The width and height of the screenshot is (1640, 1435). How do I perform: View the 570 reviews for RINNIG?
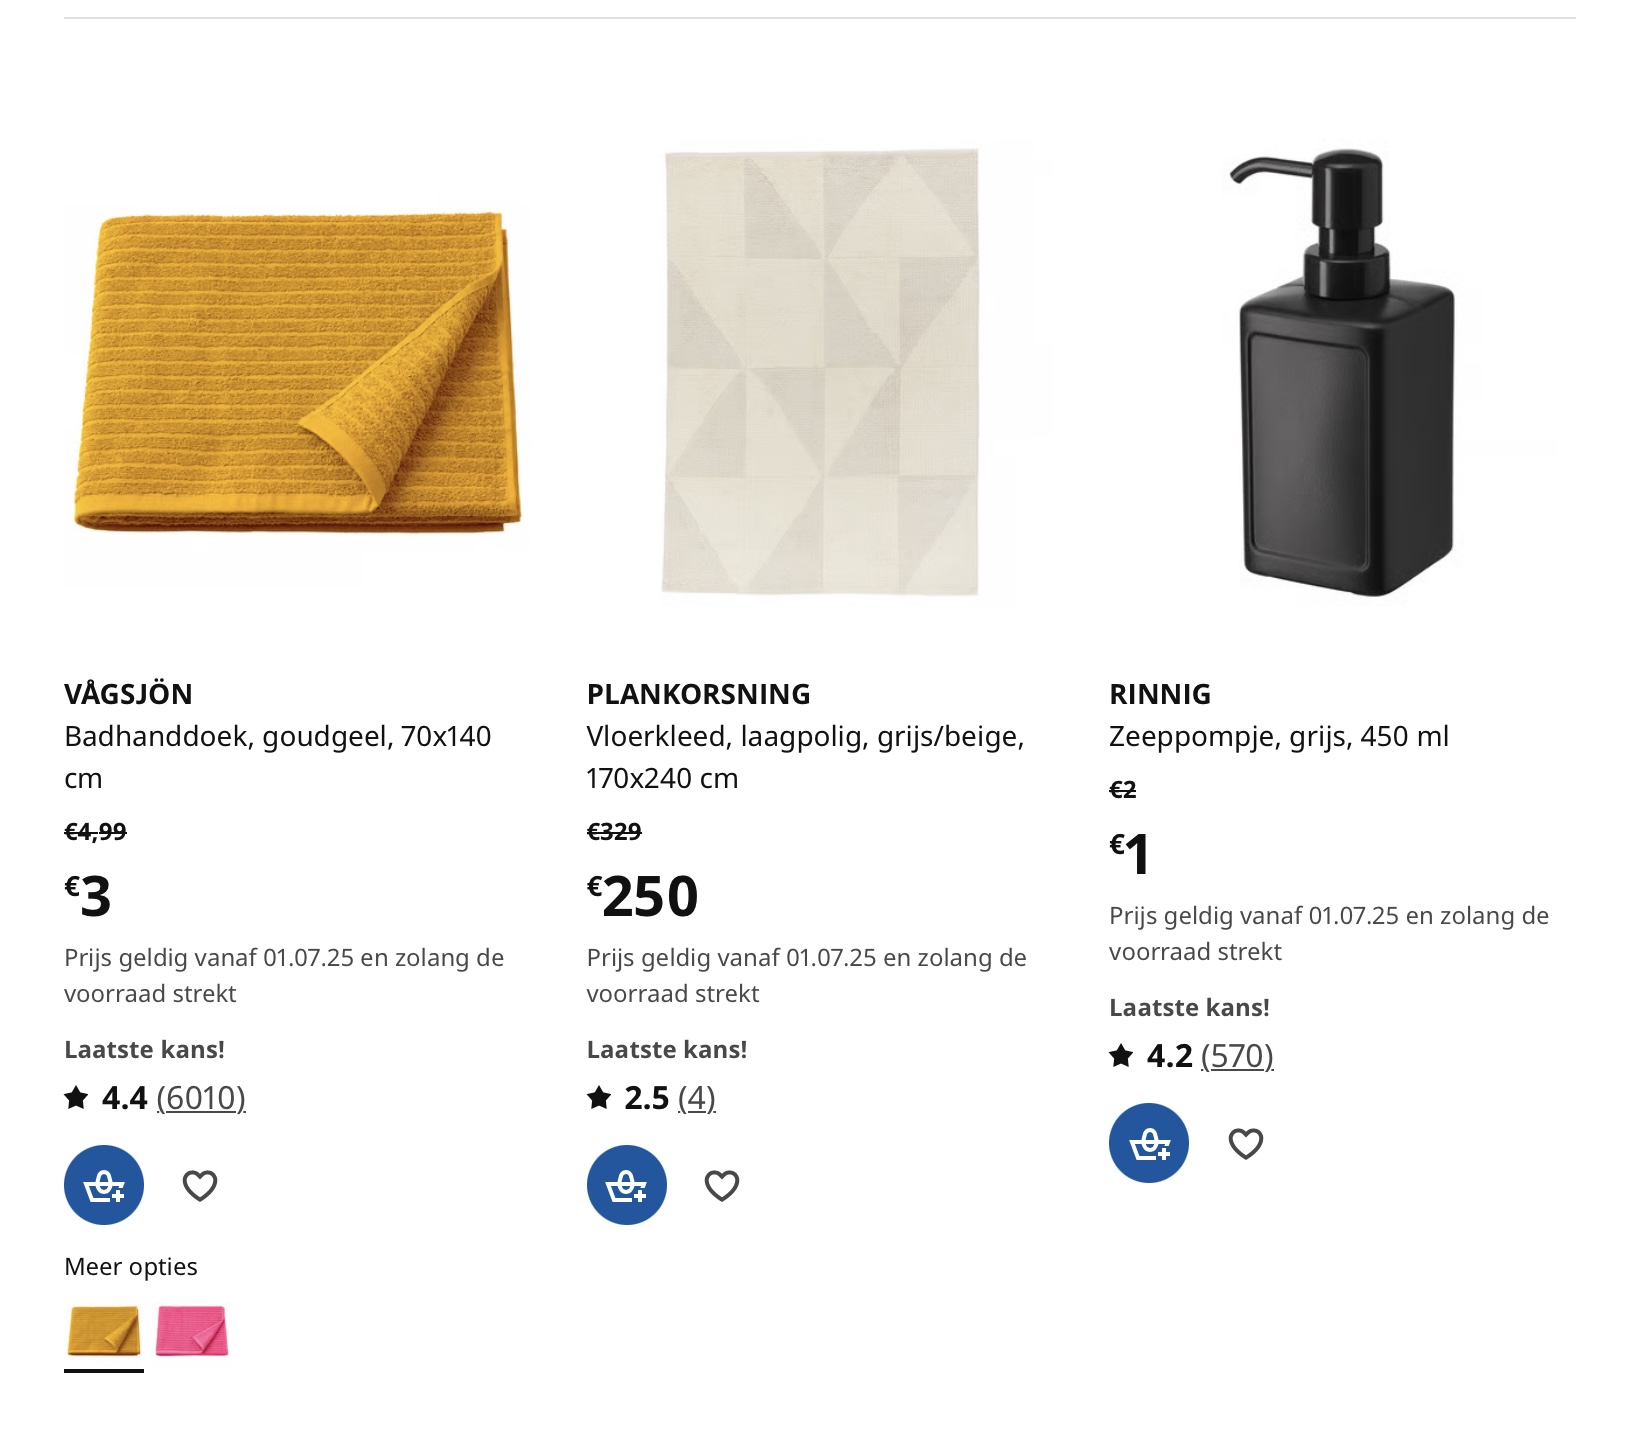1237,1056
